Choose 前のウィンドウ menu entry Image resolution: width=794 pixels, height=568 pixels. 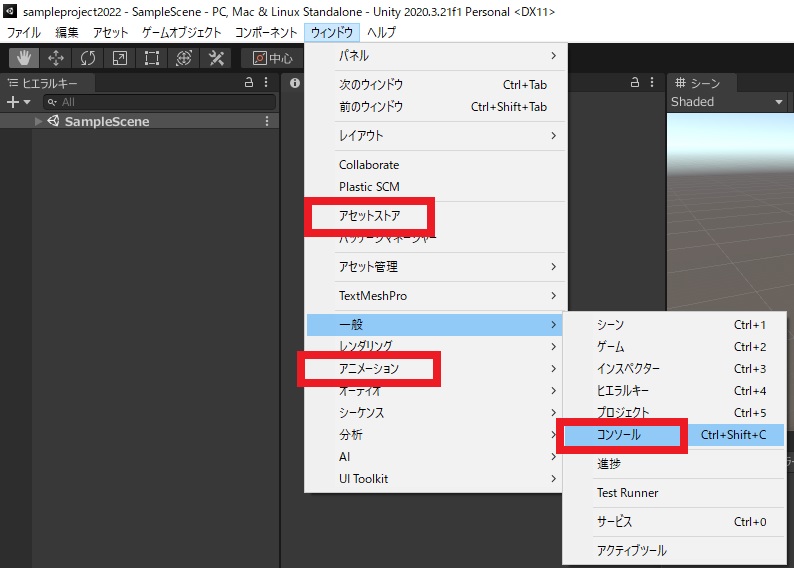(x=436, y=107)
